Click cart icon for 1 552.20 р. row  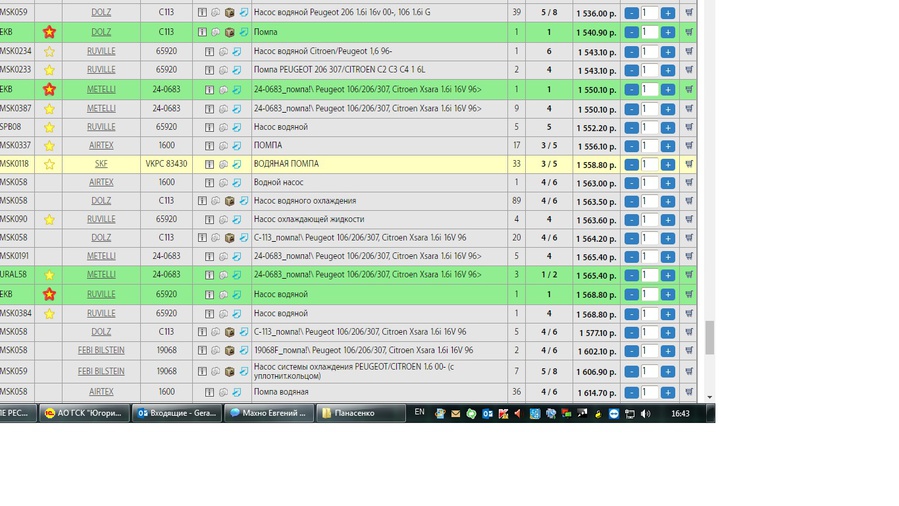tap(689, 127)
